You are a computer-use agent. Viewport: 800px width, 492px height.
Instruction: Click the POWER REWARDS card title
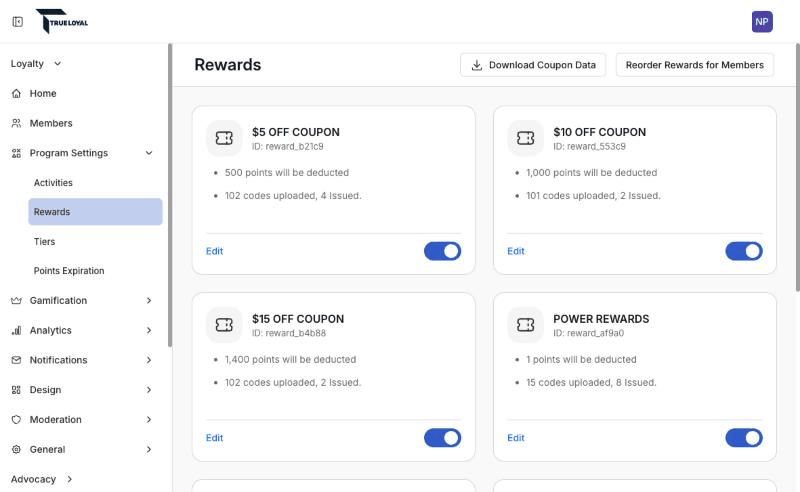[601, 319]
